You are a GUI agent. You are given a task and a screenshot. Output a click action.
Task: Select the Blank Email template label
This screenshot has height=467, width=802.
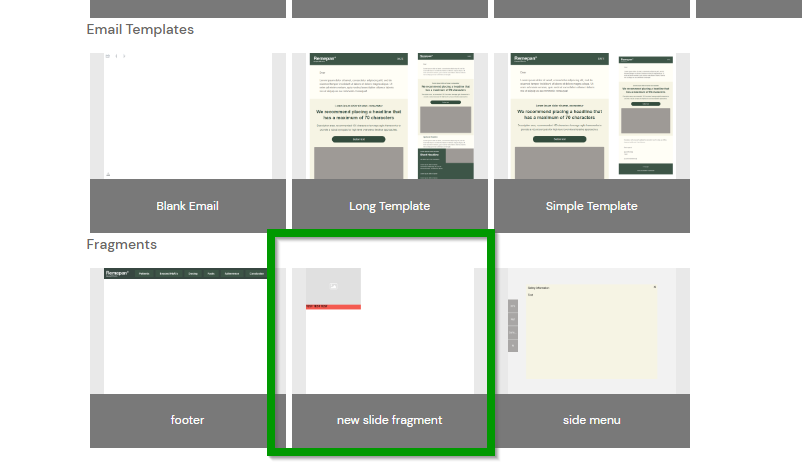click(x=187, y=206)
